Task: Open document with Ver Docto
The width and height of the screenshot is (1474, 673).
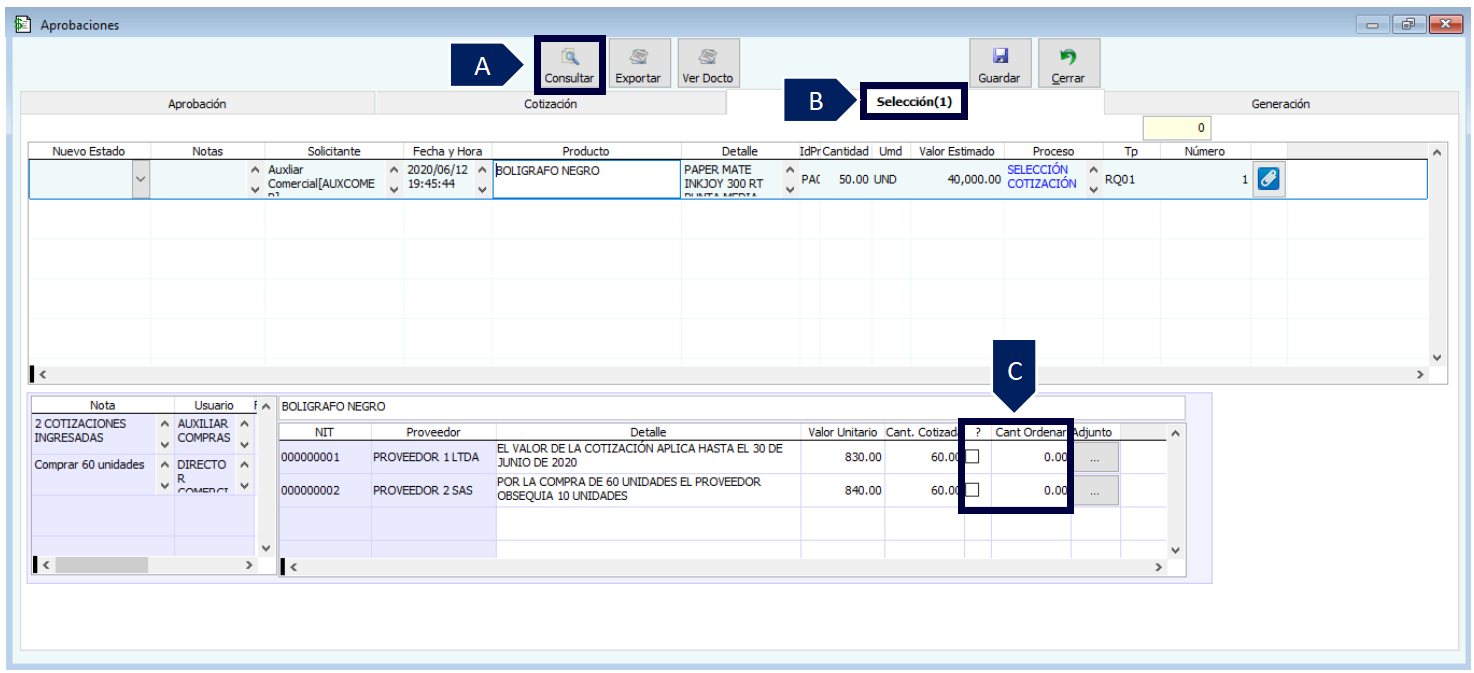Action: pyautogui.click(x=708, y=64)
